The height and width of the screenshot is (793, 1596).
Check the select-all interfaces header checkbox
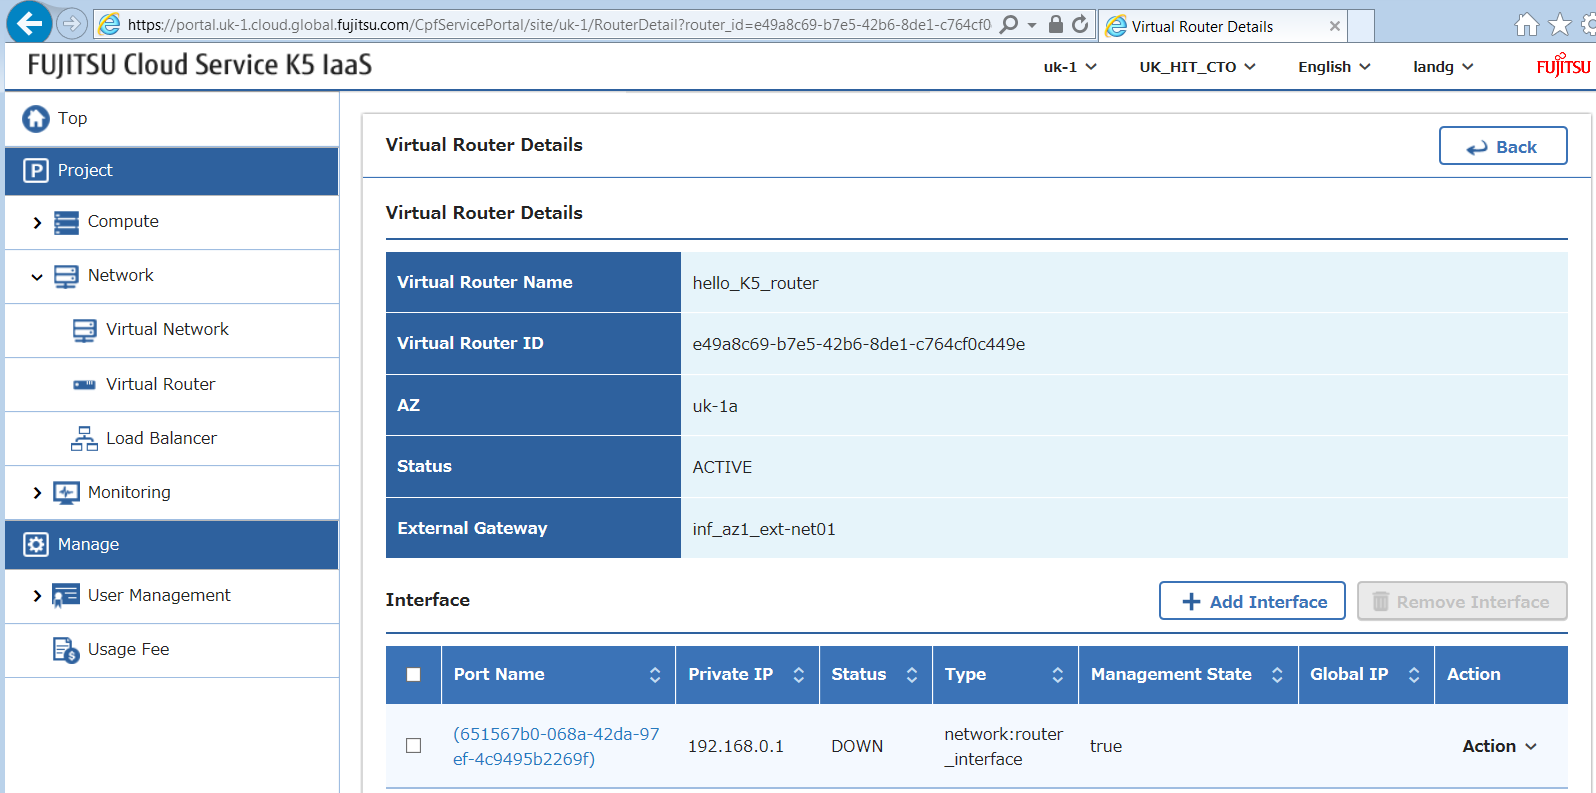[x=413, y=675]
